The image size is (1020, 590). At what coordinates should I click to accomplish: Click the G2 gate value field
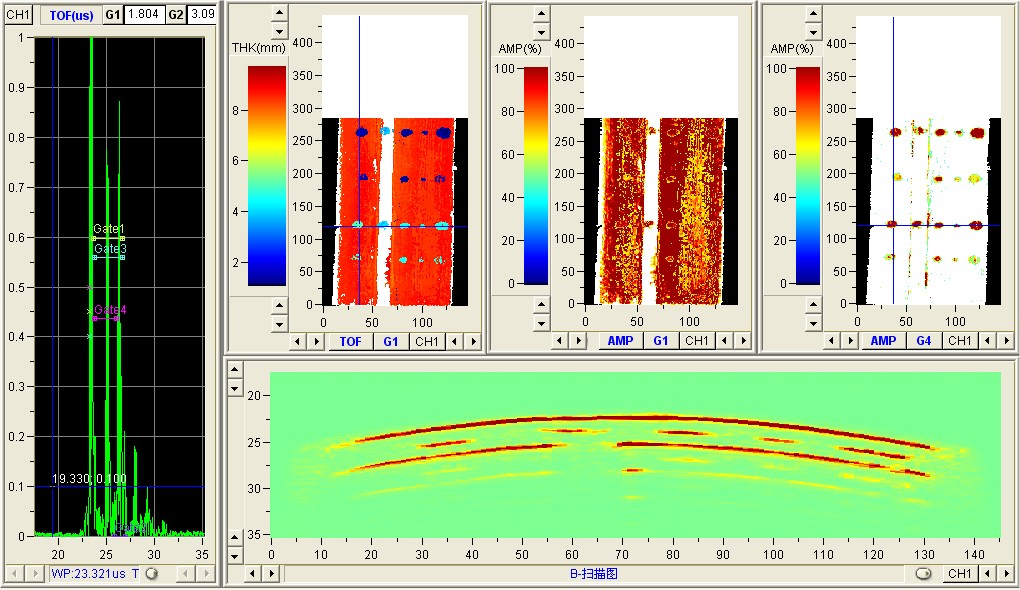point(201,15)
